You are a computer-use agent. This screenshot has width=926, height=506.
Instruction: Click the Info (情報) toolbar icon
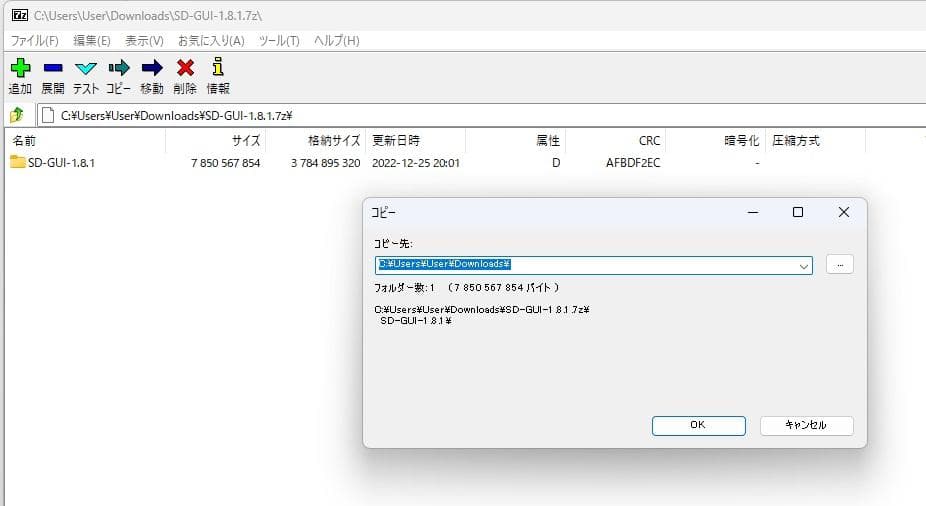pyautogui.click(x=217, y=68)
